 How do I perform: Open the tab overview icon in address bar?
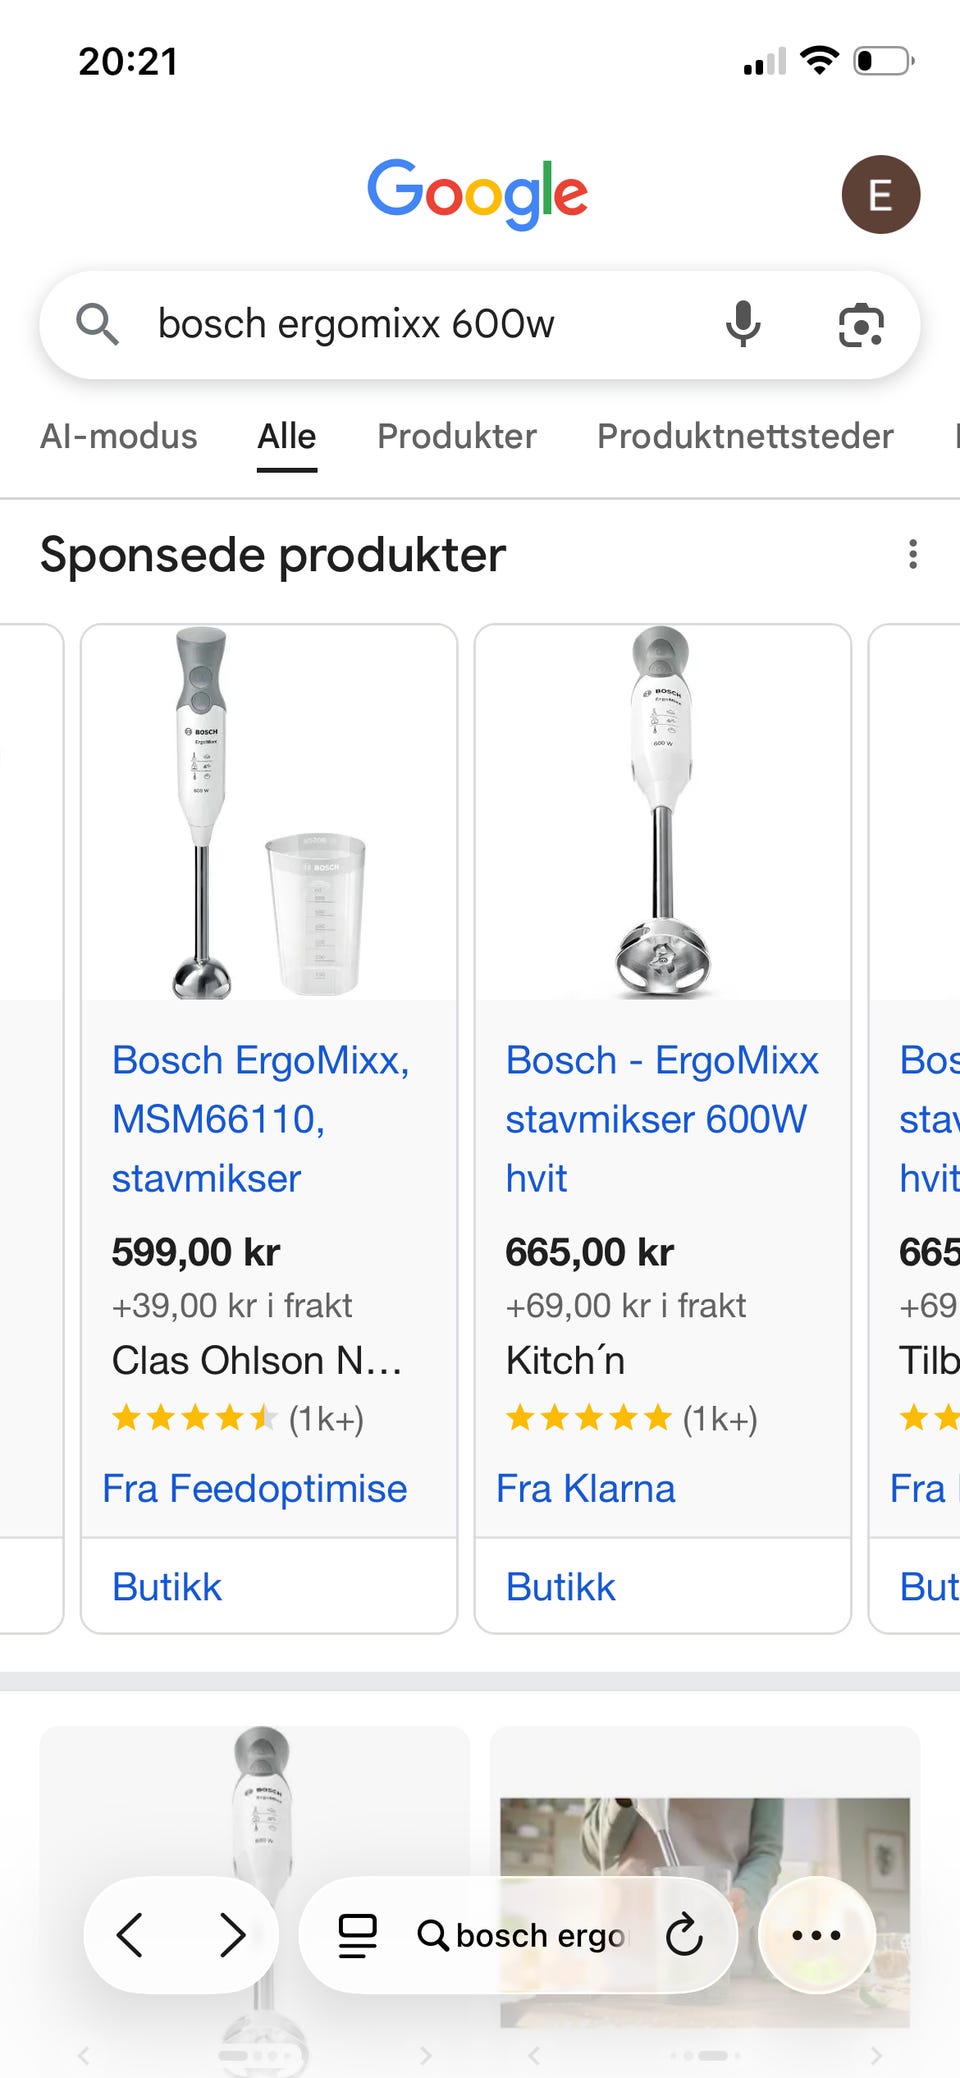pyautogui.click(x=357, y=1935)
